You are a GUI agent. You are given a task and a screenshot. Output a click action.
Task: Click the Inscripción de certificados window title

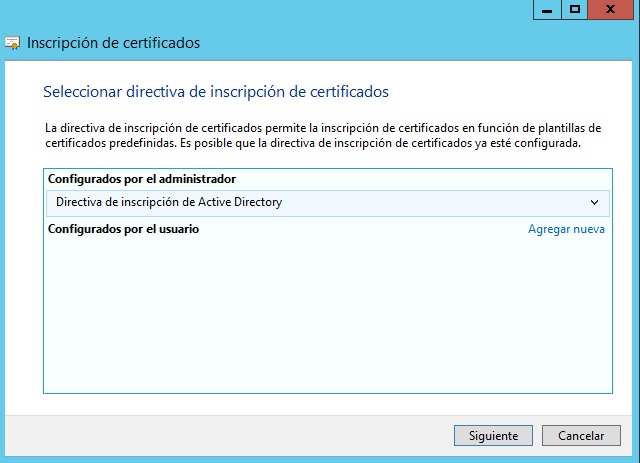point(114,43)
